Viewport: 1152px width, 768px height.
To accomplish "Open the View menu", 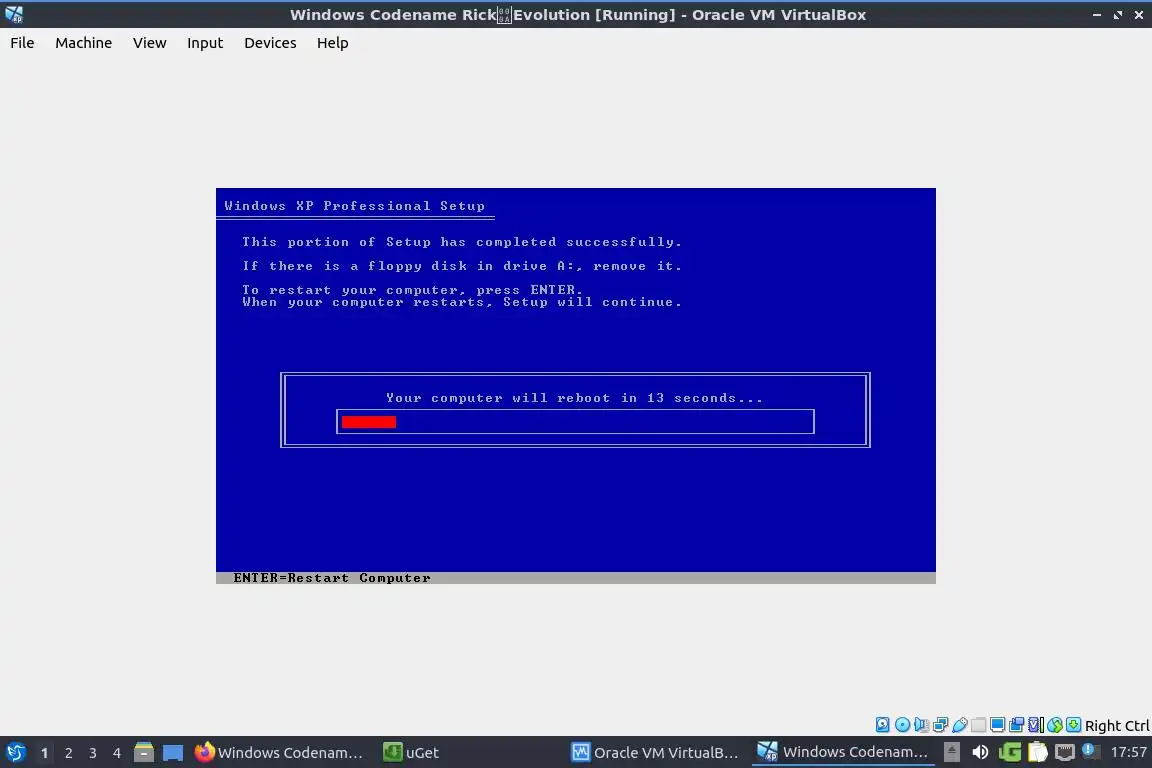I will point(149,43).
